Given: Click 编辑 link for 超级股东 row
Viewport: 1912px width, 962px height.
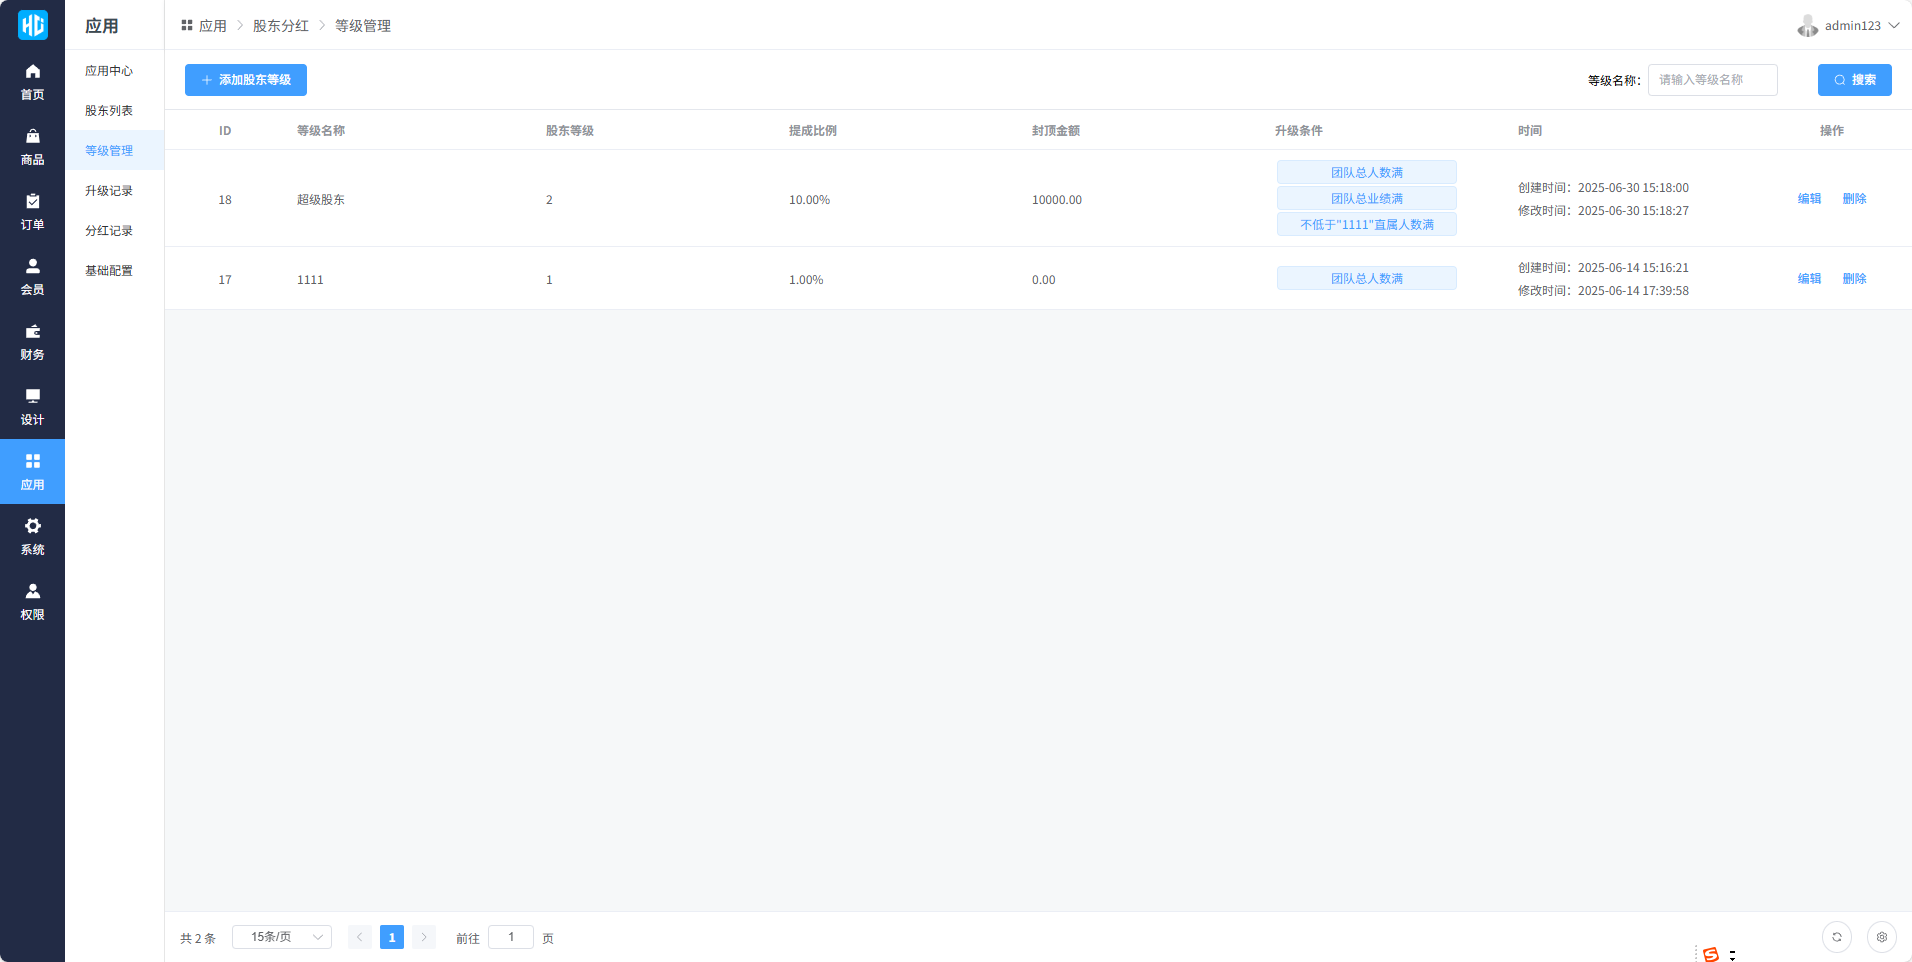Looking at the screenshot, I should [1809, 199].
